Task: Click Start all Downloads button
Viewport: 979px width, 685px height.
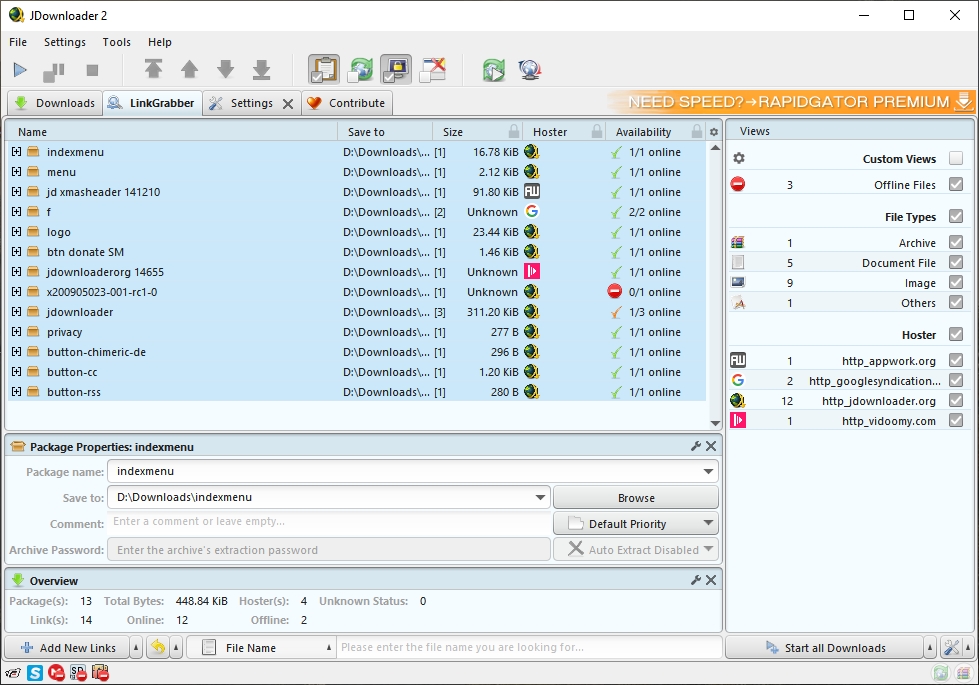Action: (x=825, y=648)
